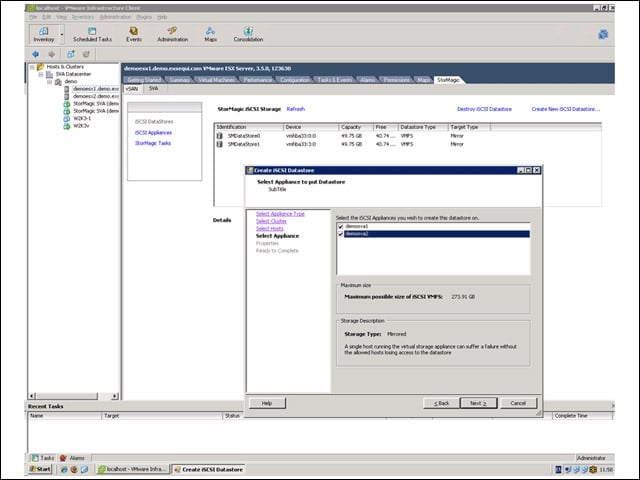
Task: Open the Windows Start menu
Action: (40, 469)
